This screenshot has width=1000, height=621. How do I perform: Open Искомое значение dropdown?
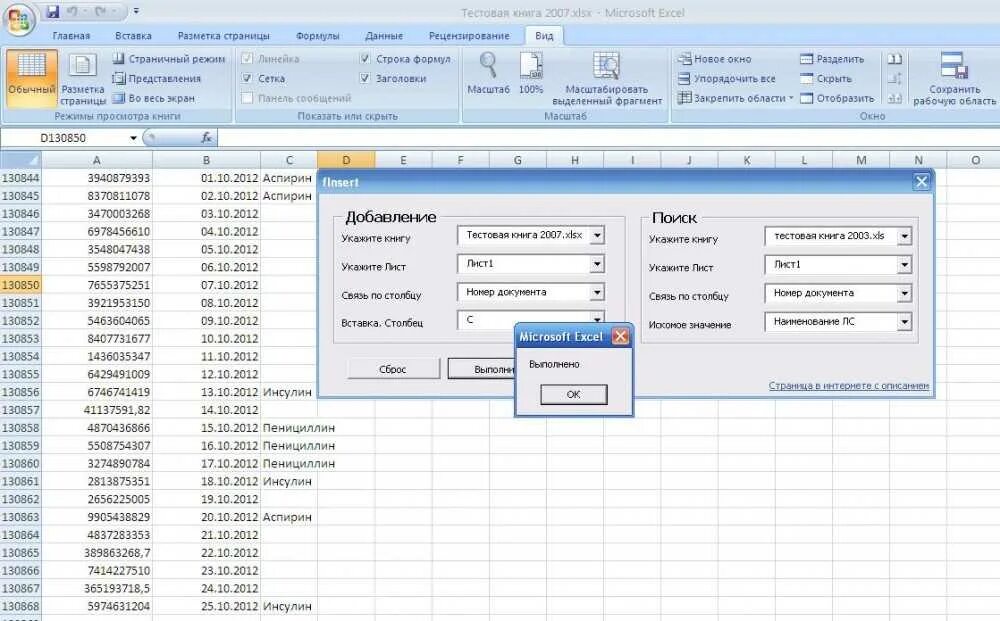click(904, 322)
